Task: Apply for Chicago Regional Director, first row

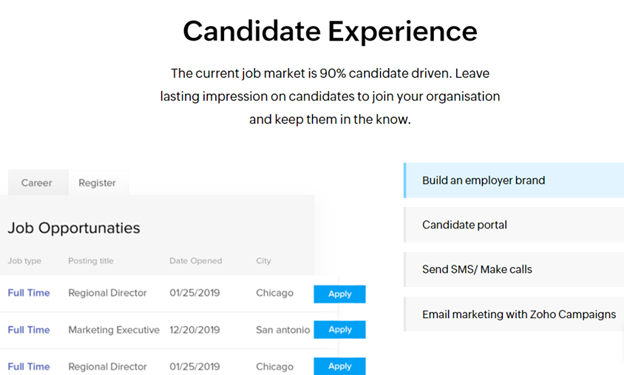Action: point(339,294)
